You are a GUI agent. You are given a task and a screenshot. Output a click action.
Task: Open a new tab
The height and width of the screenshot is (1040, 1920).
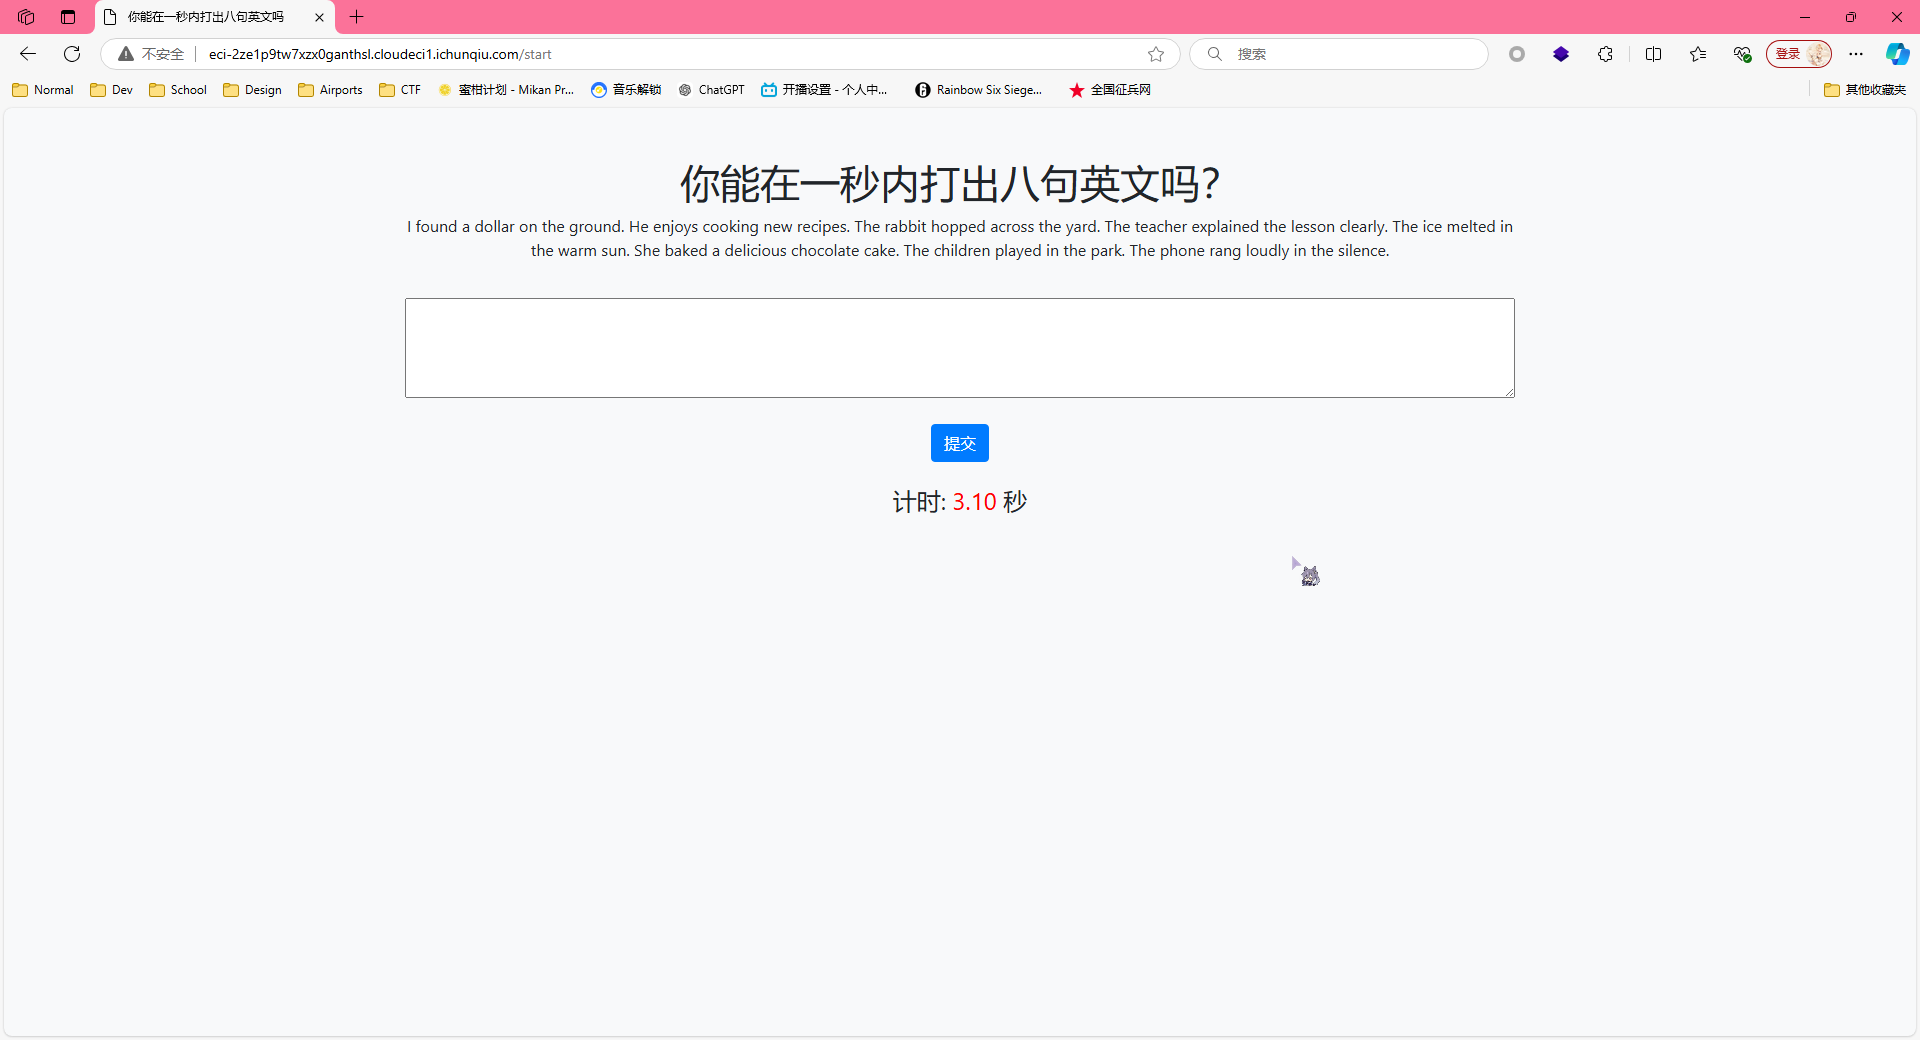pos(356,17)
